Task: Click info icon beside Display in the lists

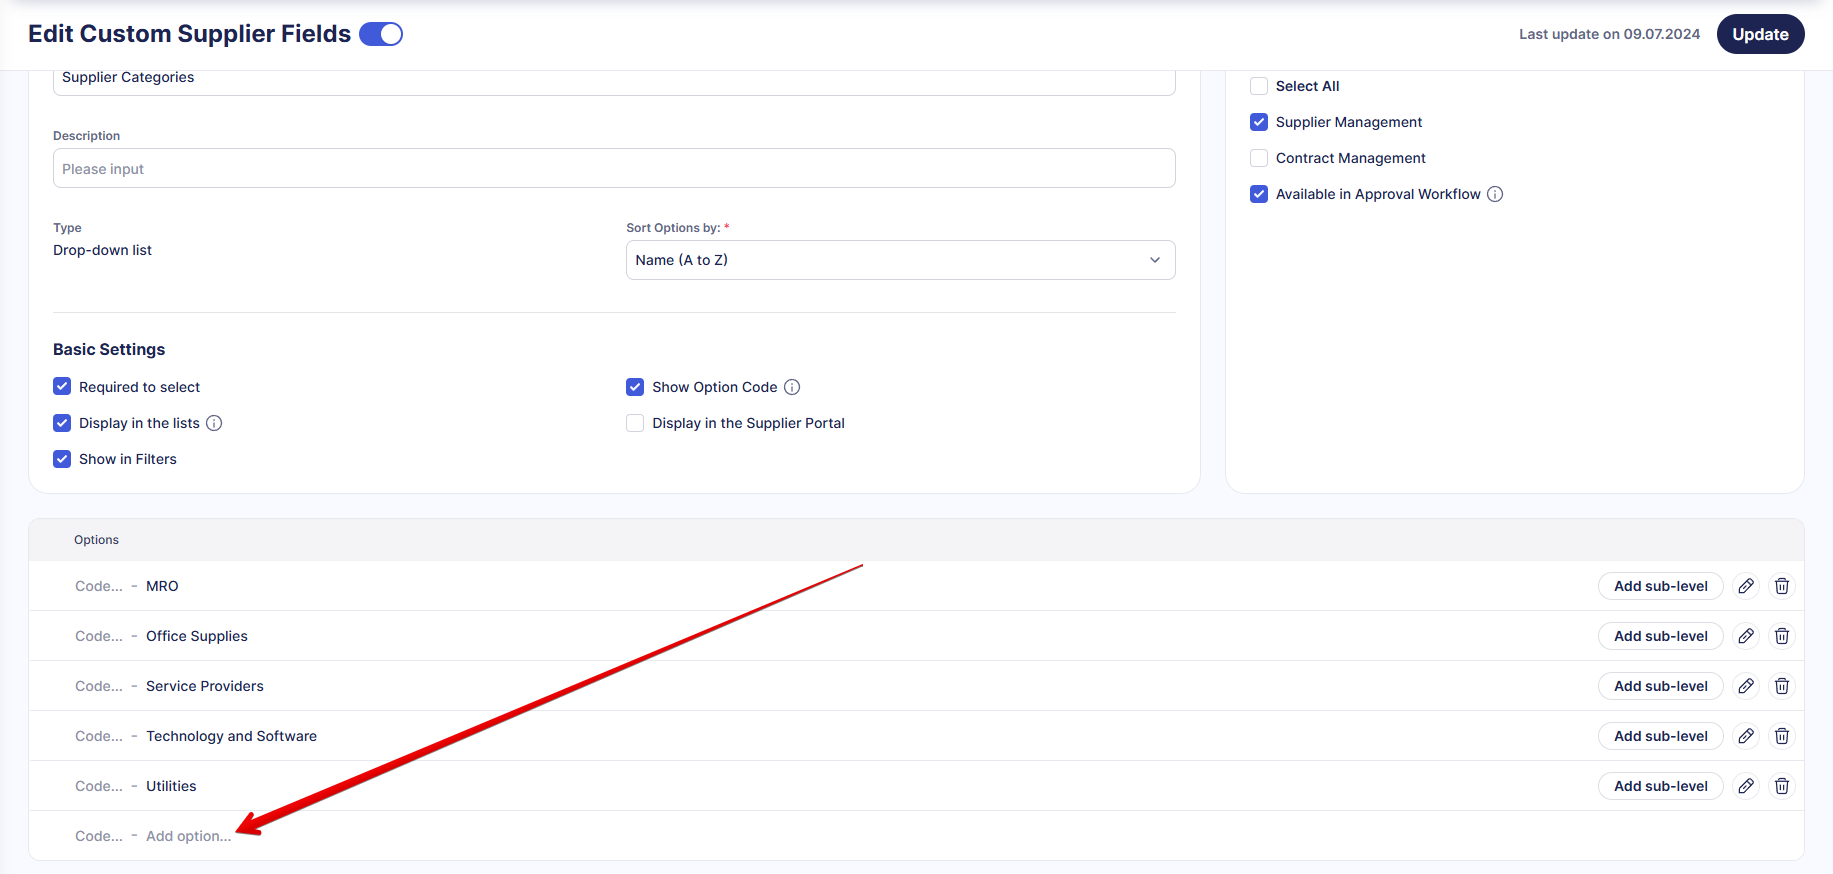Action: coord(214,423)
